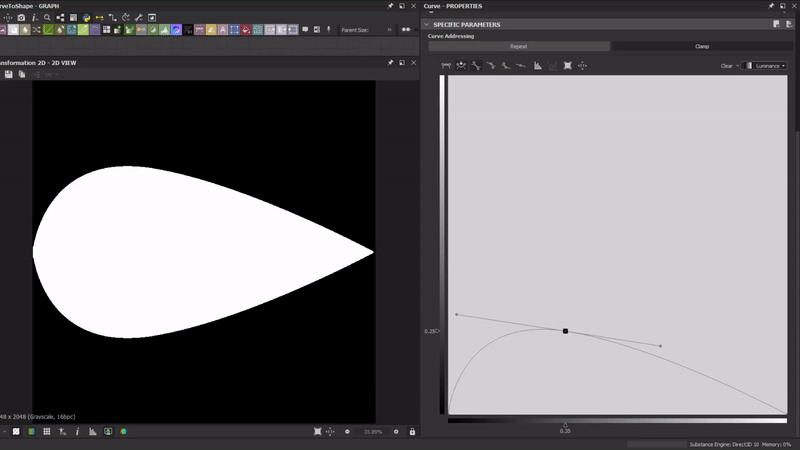Click the camera icon in graph toolbar

click(21, 18)
